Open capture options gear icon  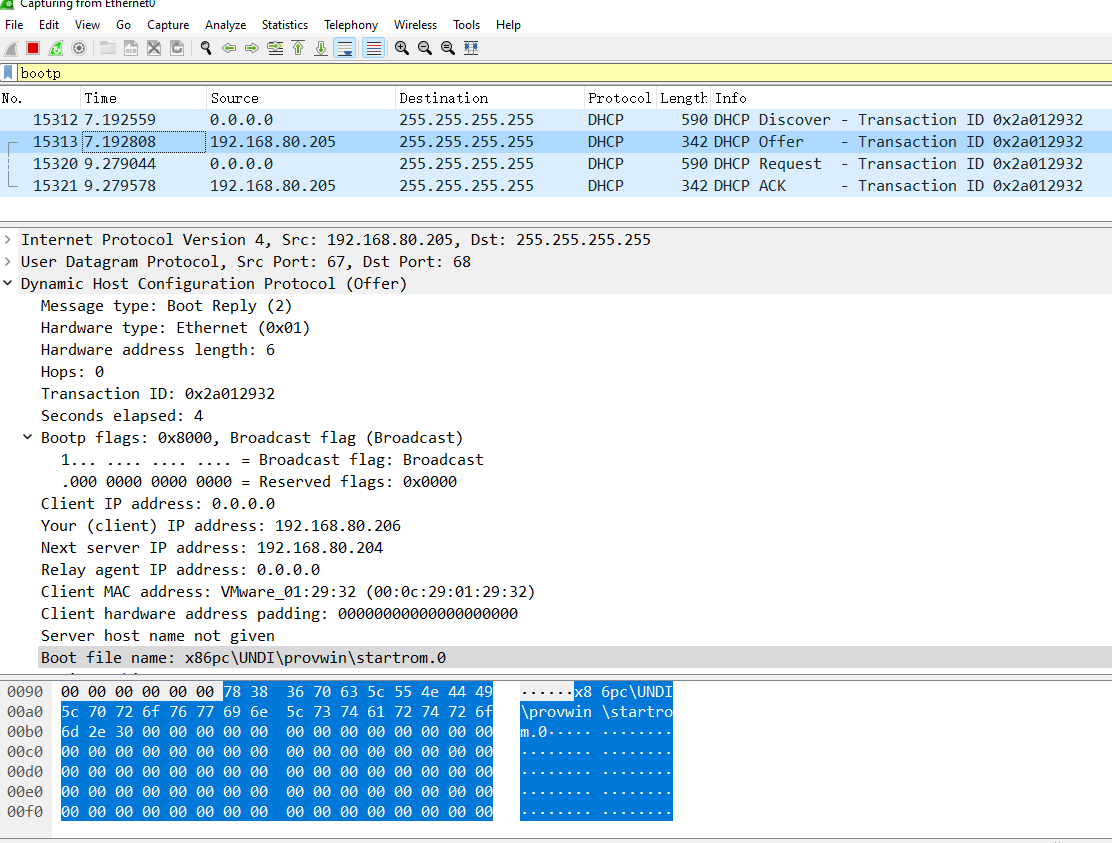(x=79, y=48)
